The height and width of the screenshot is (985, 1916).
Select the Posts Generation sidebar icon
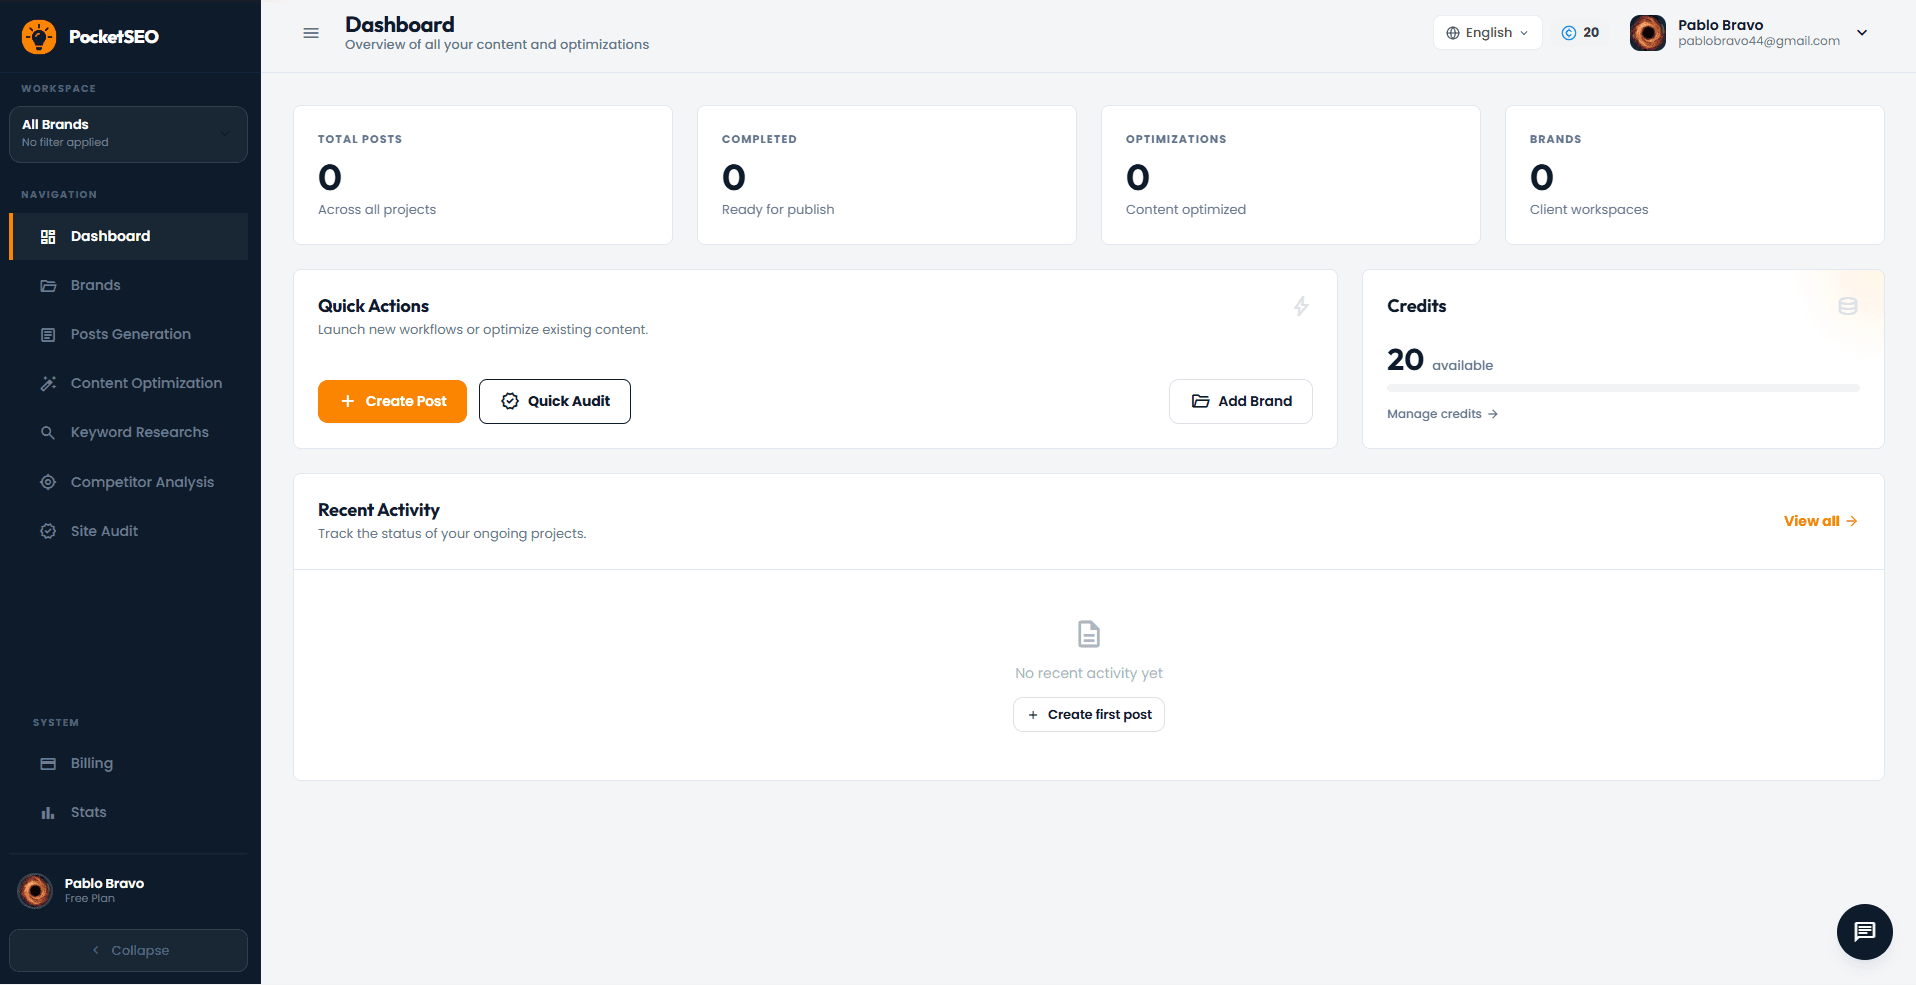pos(47,334)
